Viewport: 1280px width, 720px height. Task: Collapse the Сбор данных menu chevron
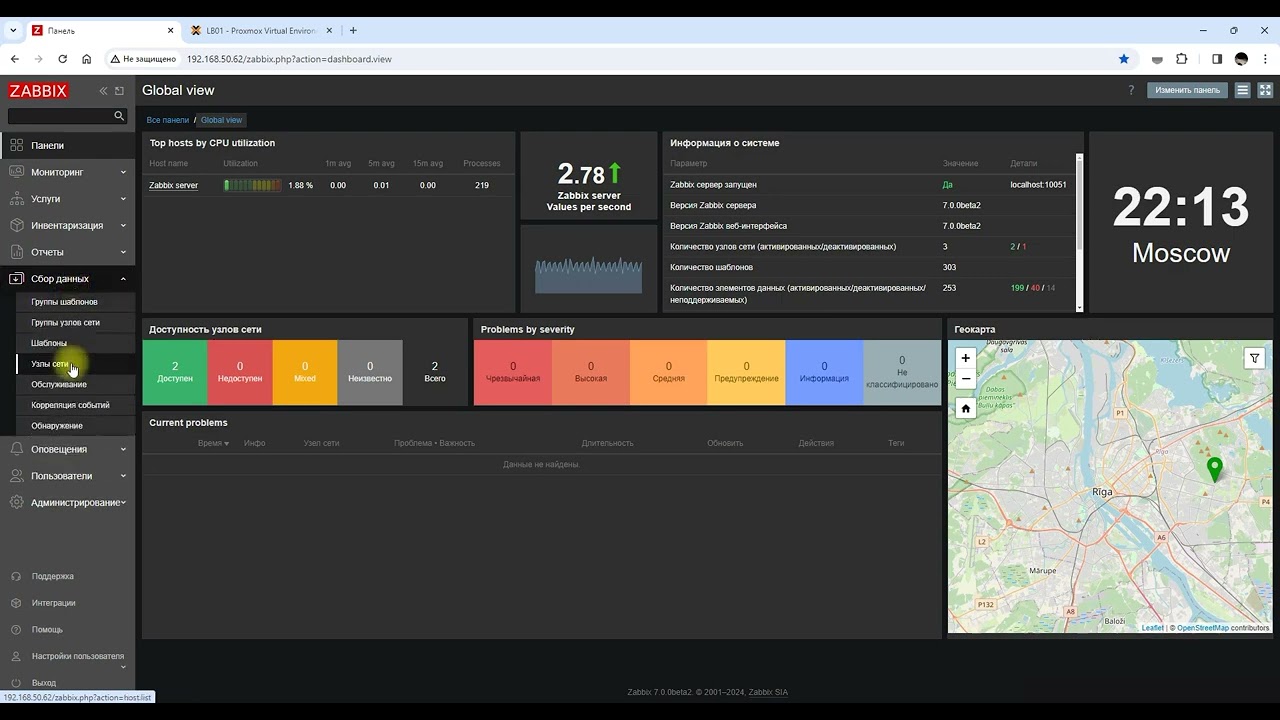coord(123,279)
